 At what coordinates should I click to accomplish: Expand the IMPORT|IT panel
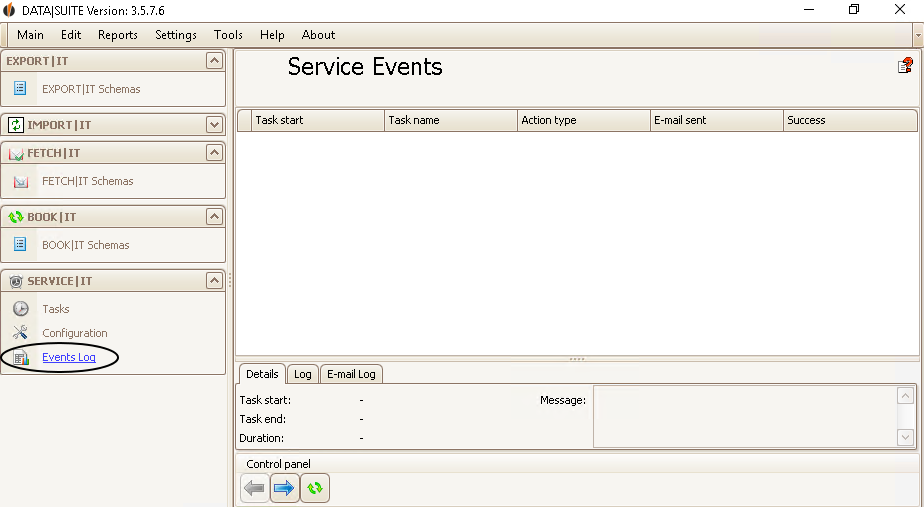(x=214, y=125)
